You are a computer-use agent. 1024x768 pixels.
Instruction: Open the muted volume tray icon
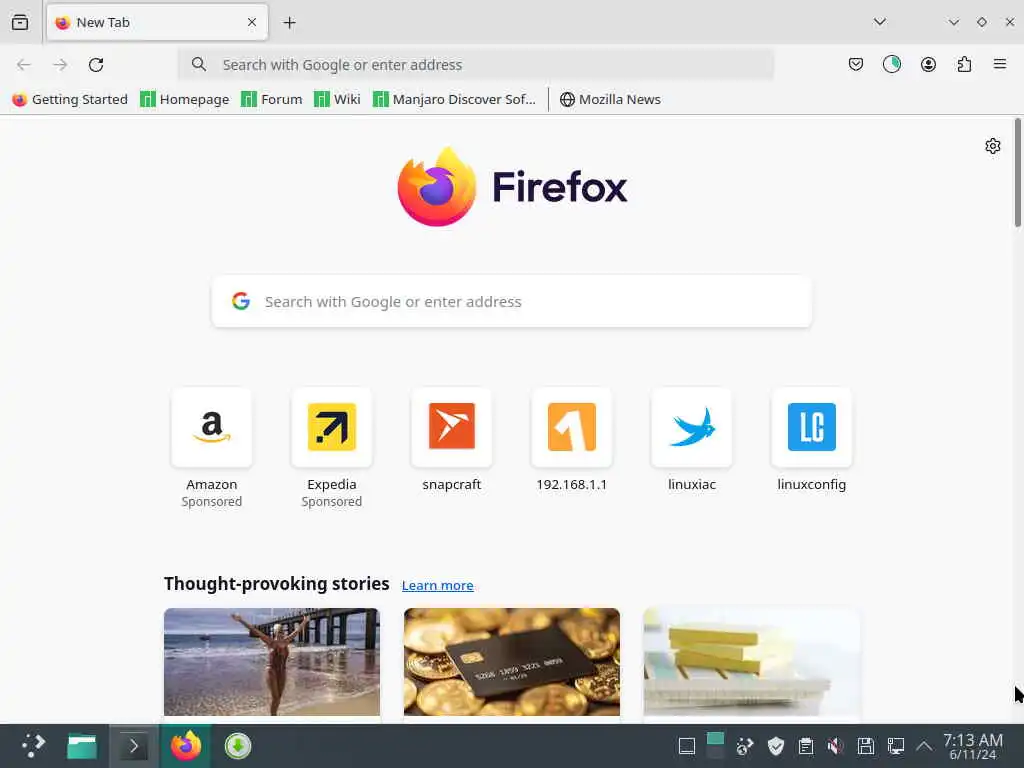tap(835, 746)
